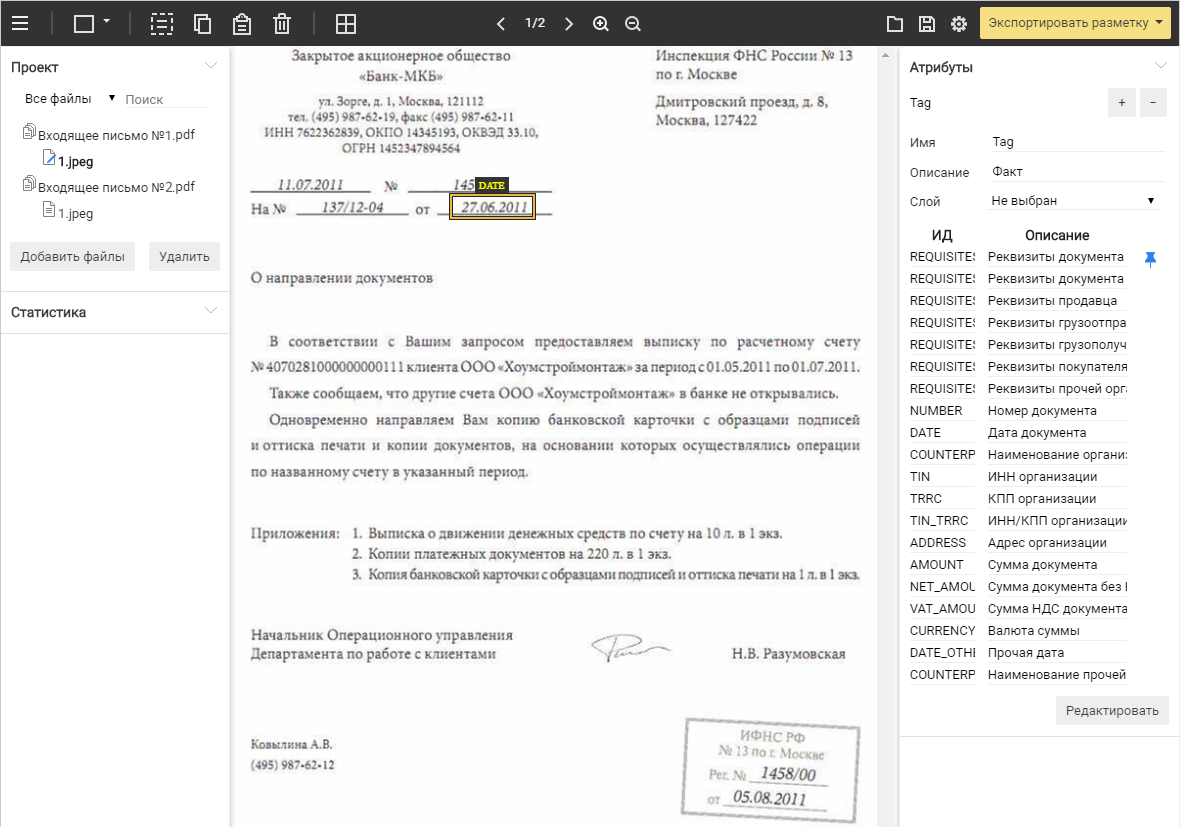The height and width of the screenshot is (827, 1180).
Task: Expand the «Статистика» section
Action: click(x=211, y=311)
